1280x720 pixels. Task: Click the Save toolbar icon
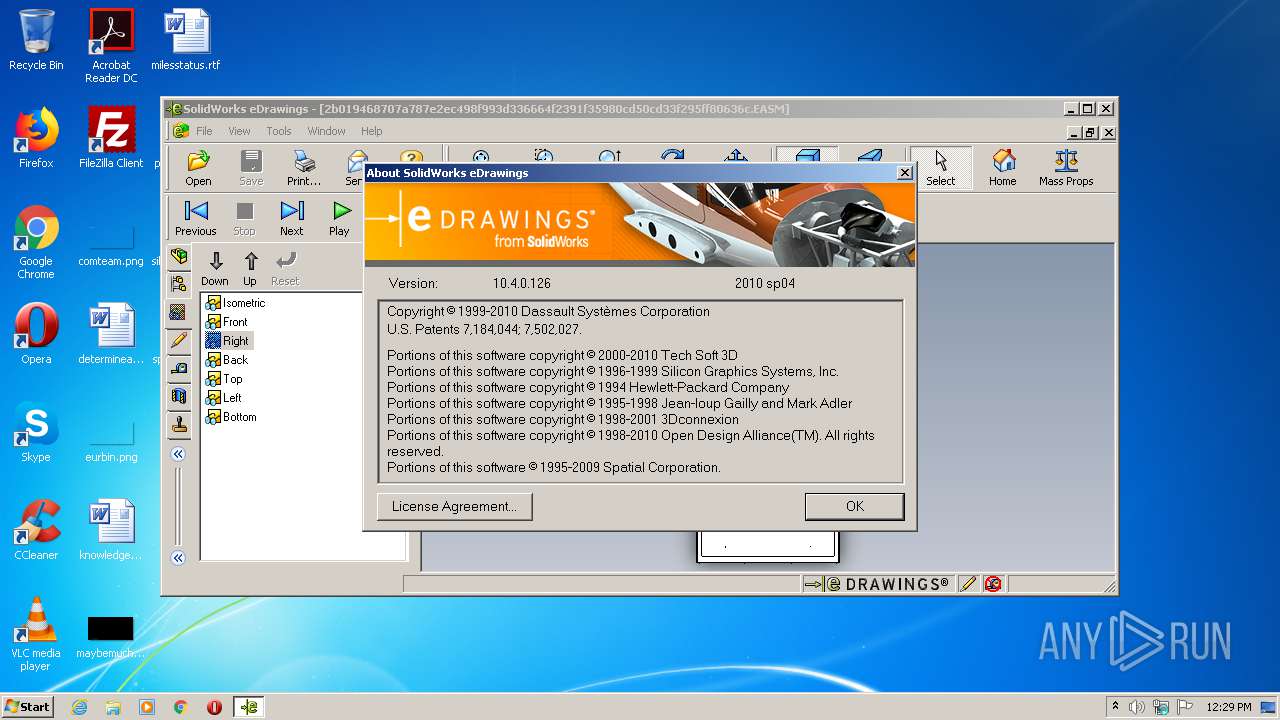click(251, 168)
